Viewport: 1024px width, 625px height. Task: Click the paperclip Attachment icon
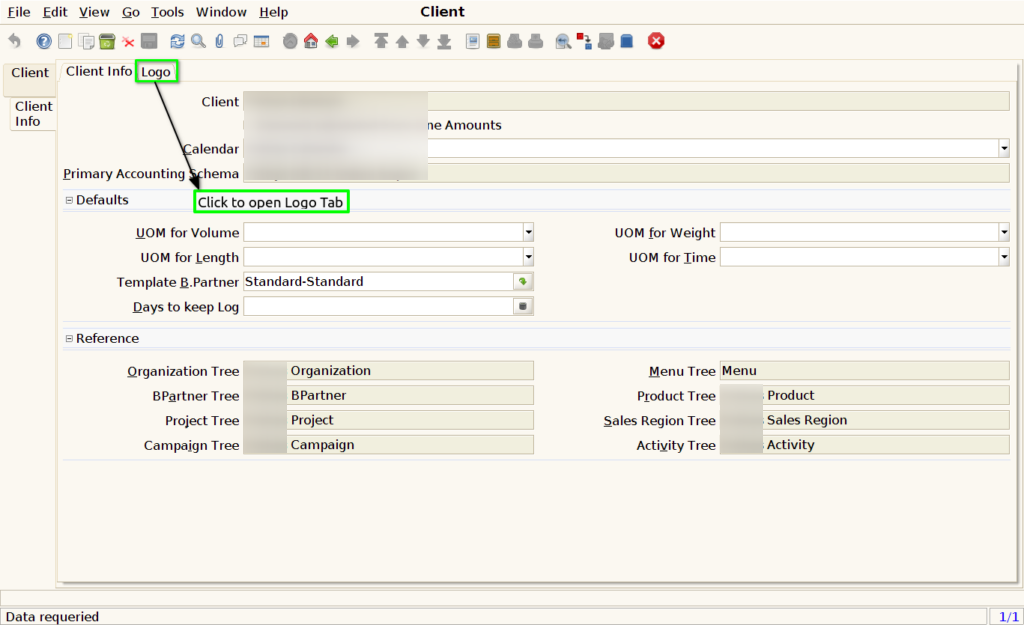219,41
